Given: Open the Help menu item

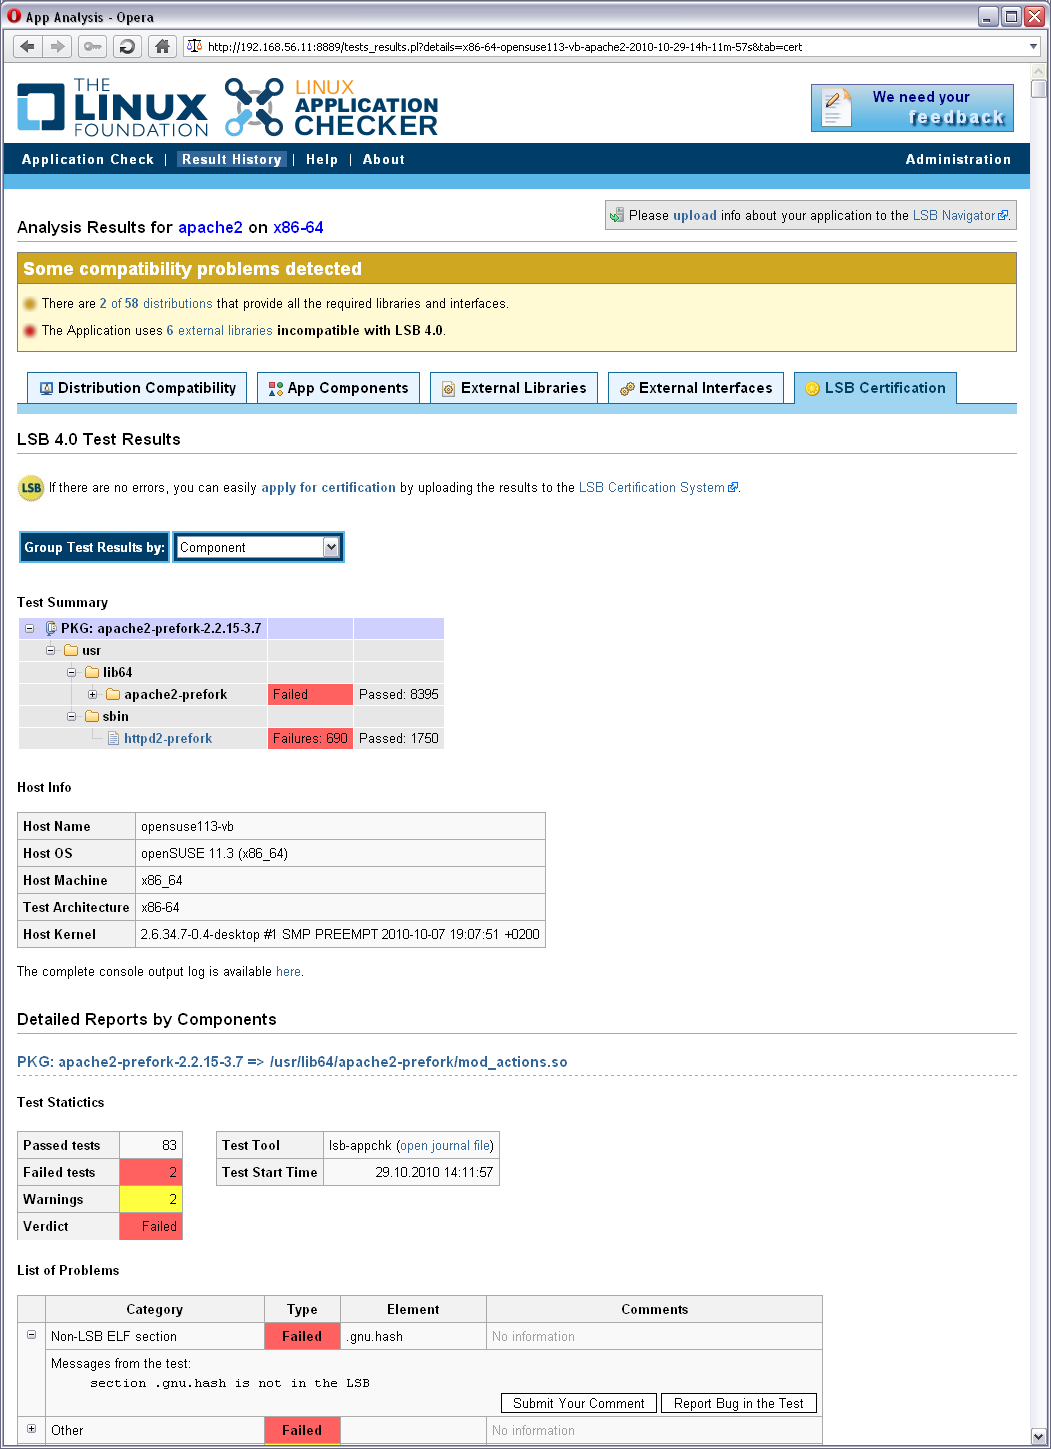Looking at the screenshot, I should click(x=322, y=159).
